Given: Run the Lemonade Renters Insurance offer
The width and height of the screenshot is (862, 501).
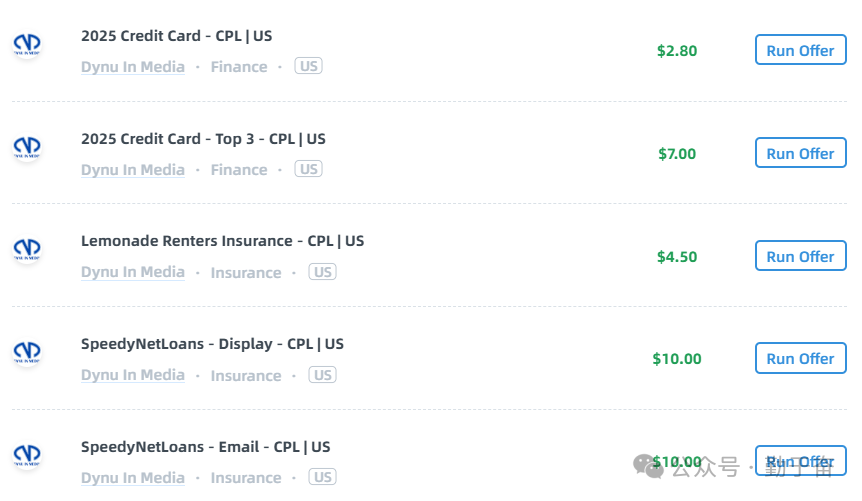Looking at the screenshot, I should coord(800,256).
